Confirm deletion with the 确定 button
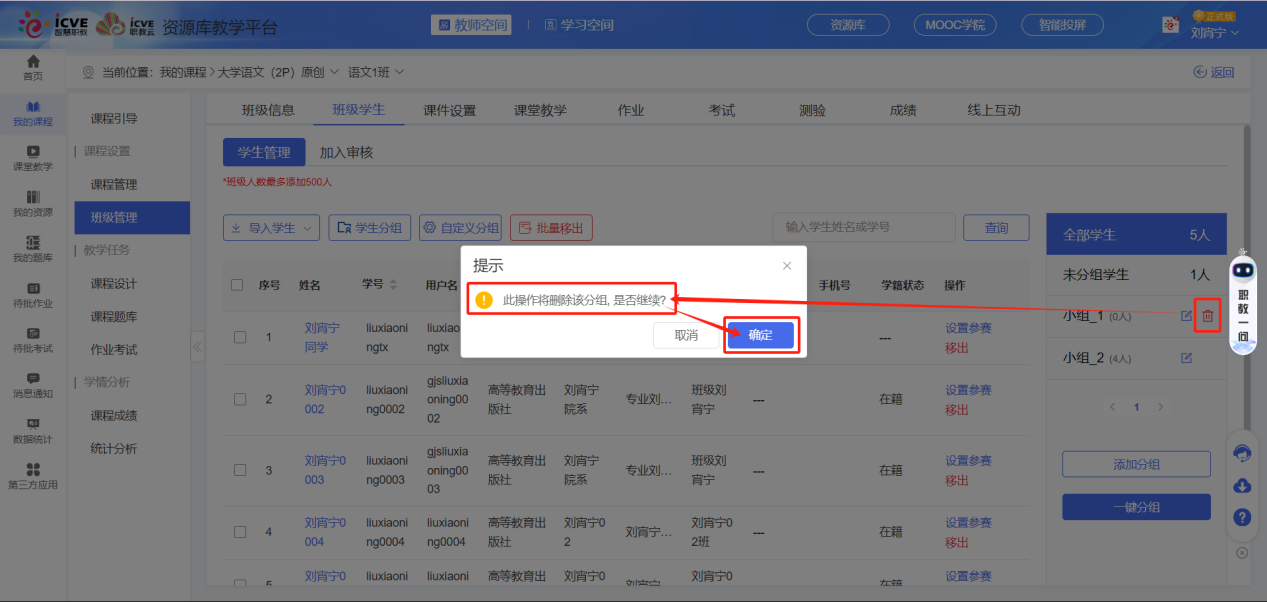This screenshot has width=1267, height=602. coord(760,335)
